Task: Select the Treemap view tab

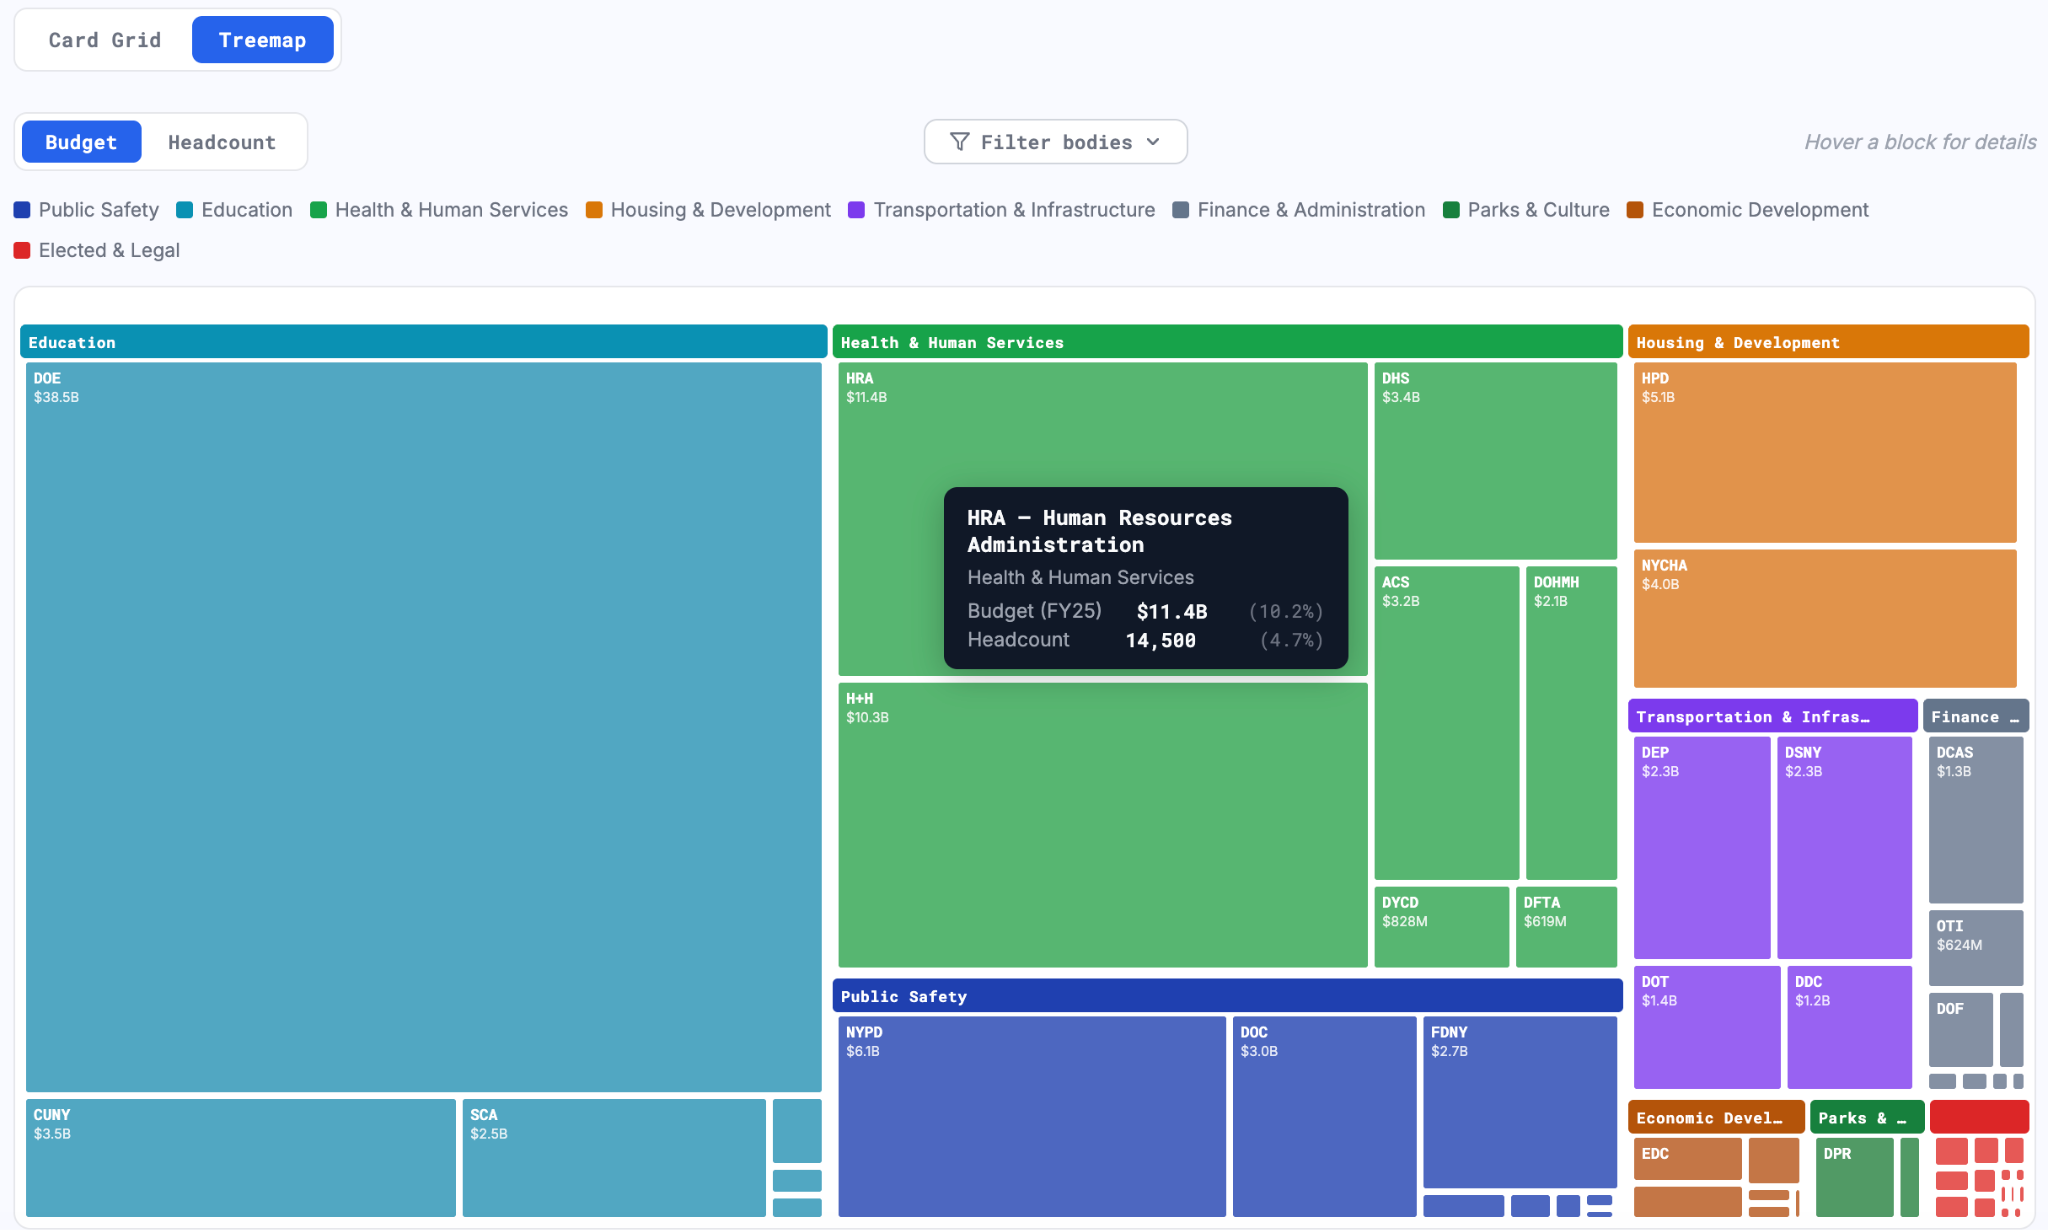Action: [262, 40]
